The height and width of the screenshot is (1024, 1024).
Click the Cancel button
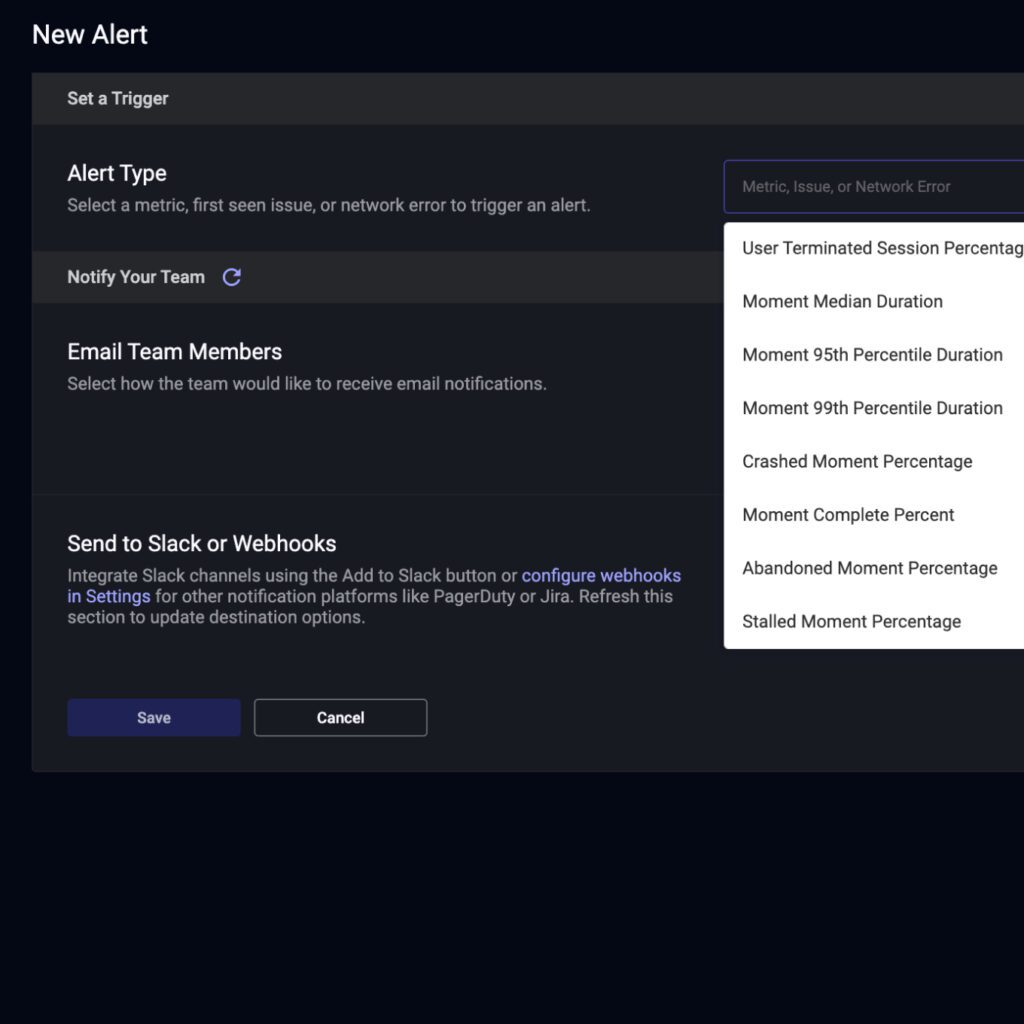(x=340, y=717)
